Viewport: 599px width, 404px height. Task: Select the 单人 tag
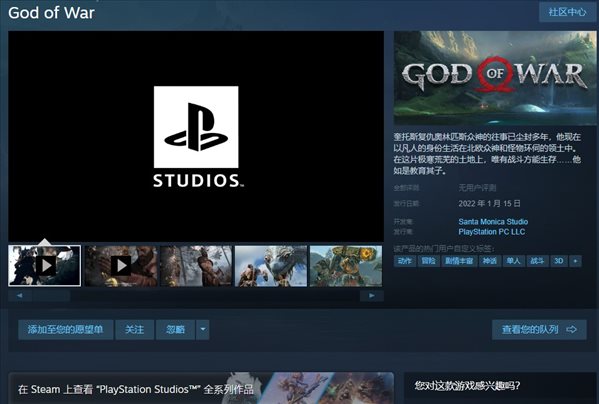tap(513, 261)
